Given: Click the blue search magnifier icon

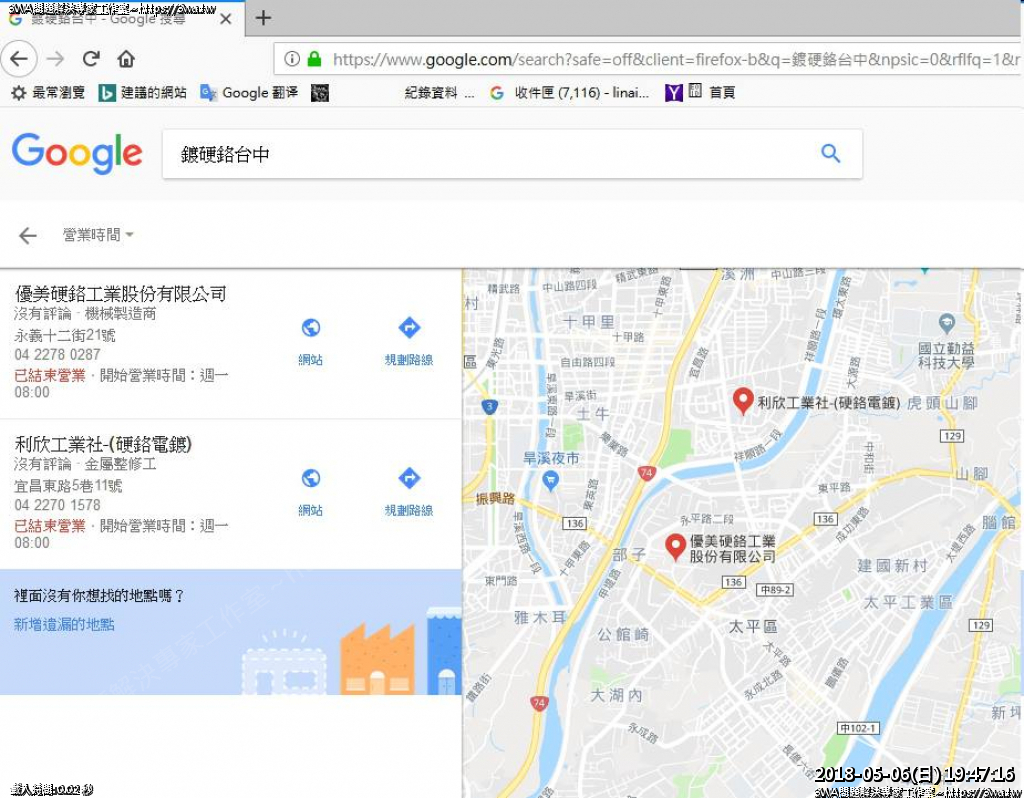Looking at the screenshot, I should [x=830, y=154].
